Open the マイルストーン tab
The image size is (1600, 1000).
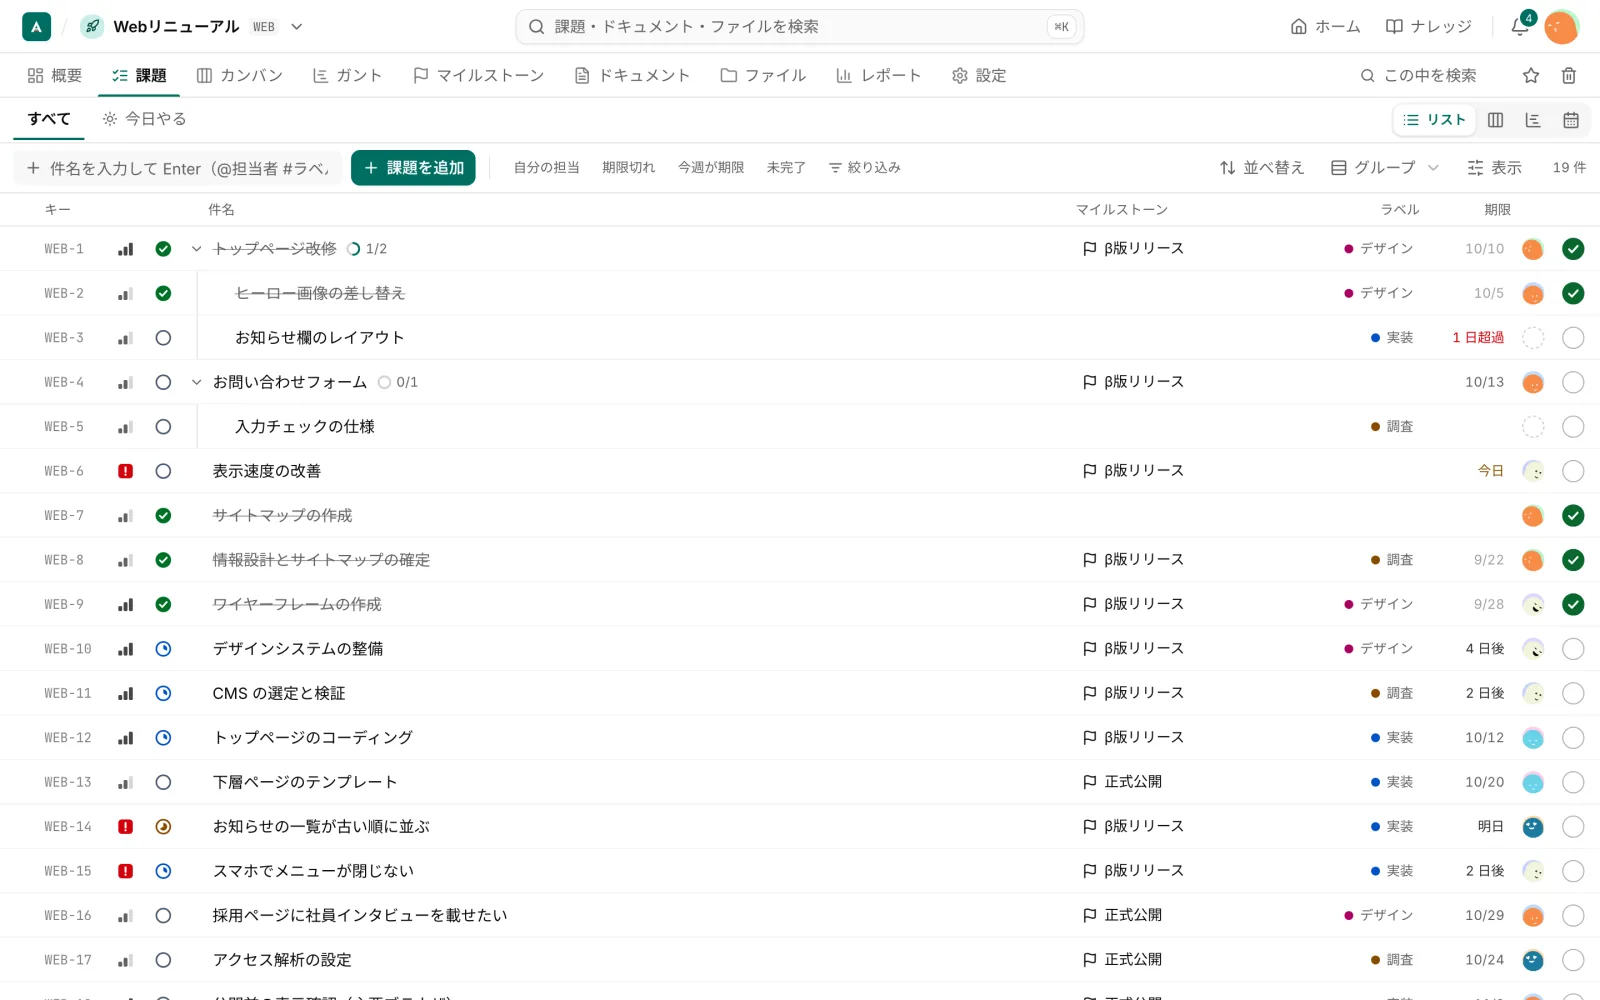tap(478, 75)
